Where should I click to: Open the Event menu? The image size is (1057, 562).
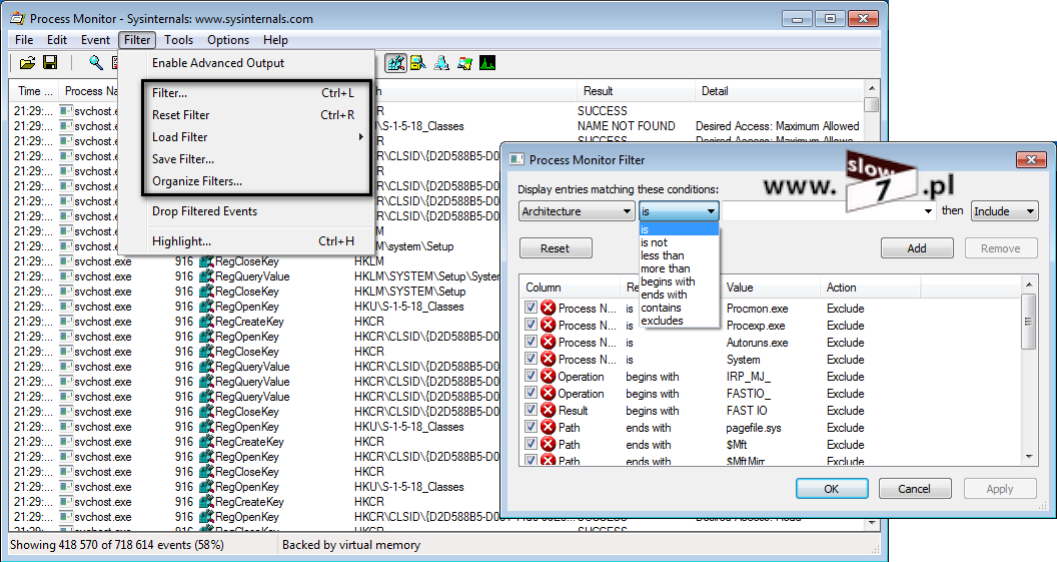pos(95,40)
